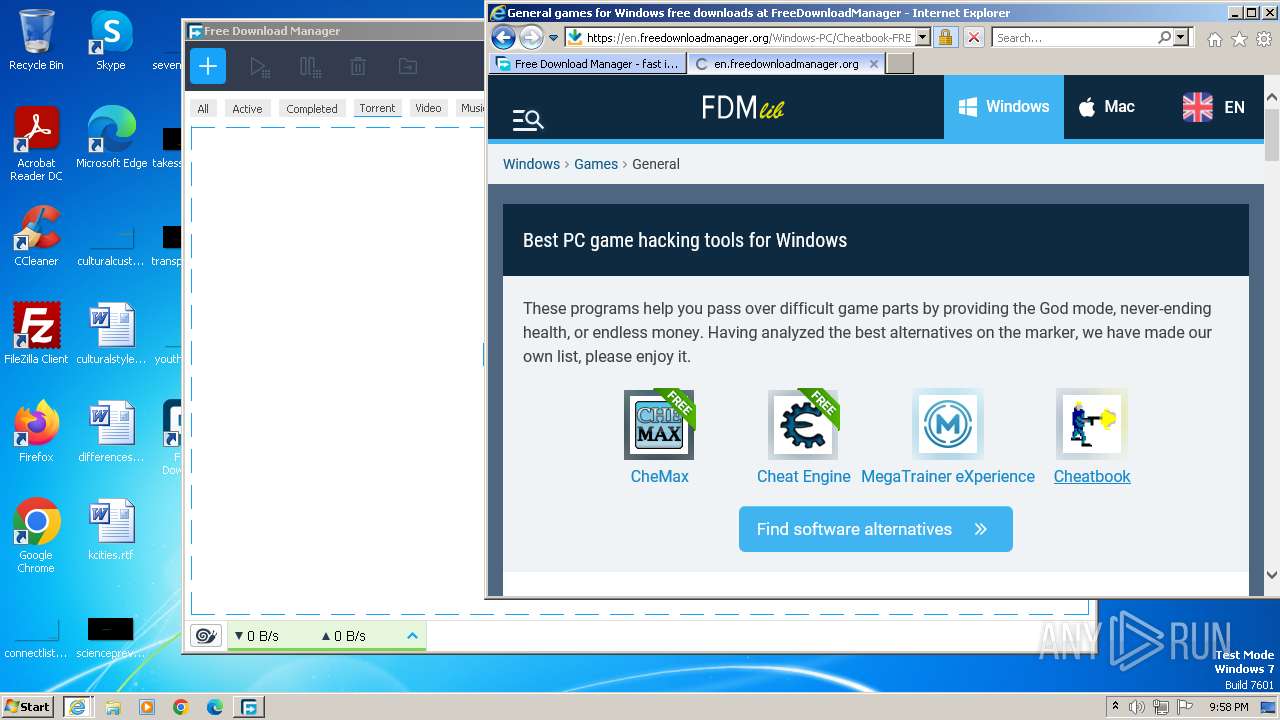The width and height of the screenshot is (1280, 720).
Task: Open the Cheat Engine text link
Action: [803, 477]
